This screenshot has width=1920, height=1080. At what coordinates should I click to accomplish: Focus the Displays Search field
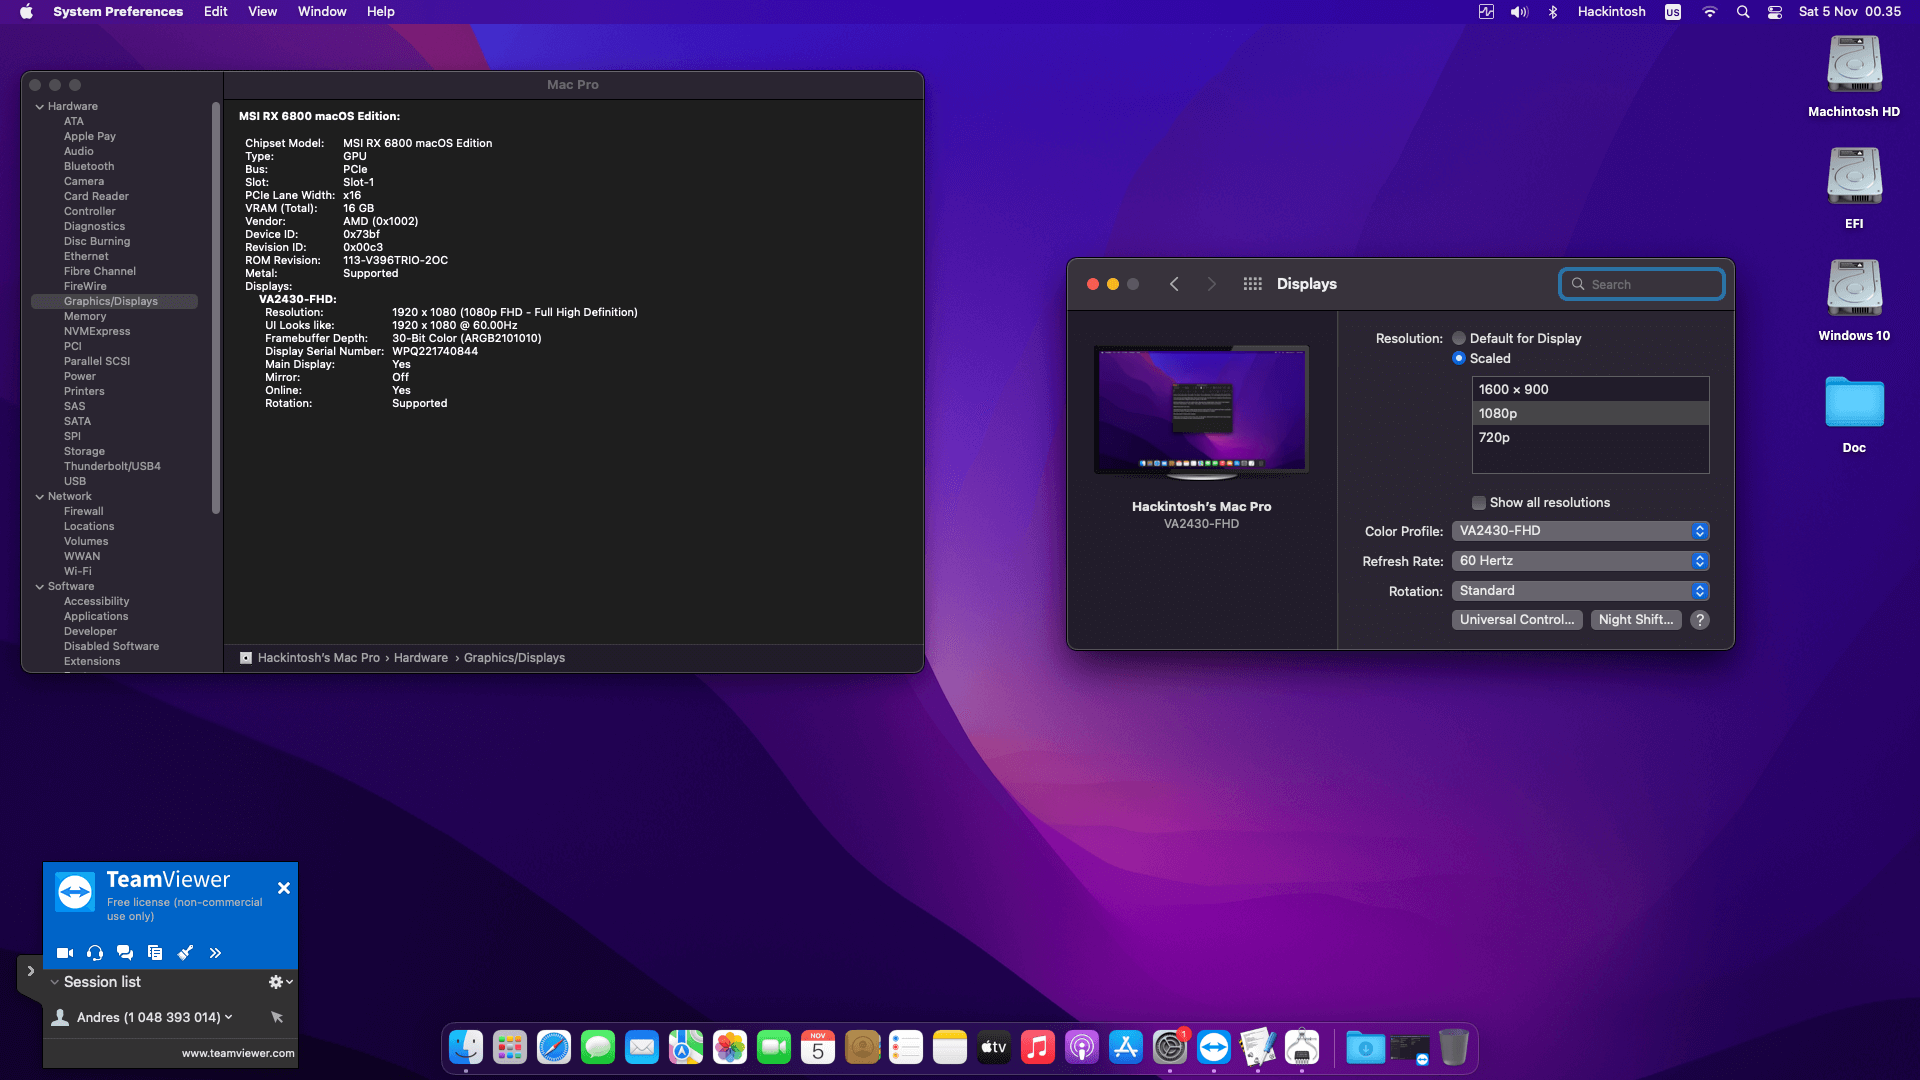coord(1641,284)
